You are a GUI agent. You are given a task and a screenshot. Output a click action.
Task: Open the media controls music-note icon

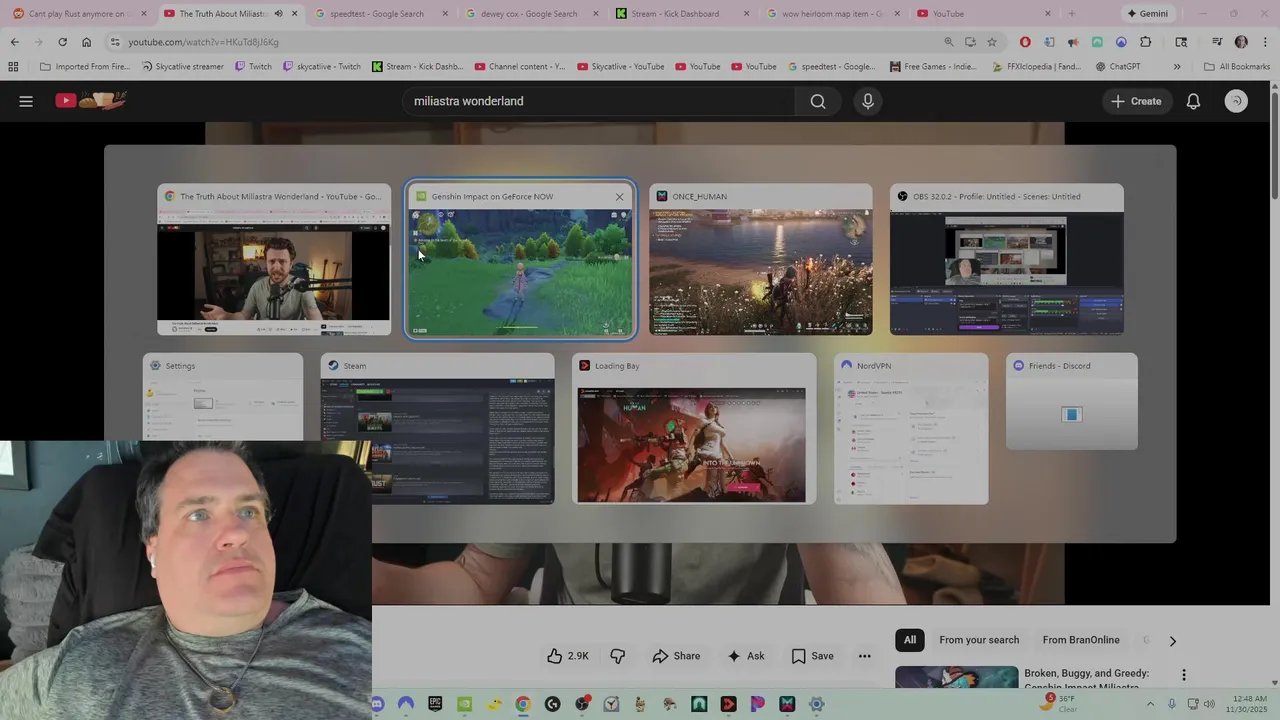click(1217, 42)
